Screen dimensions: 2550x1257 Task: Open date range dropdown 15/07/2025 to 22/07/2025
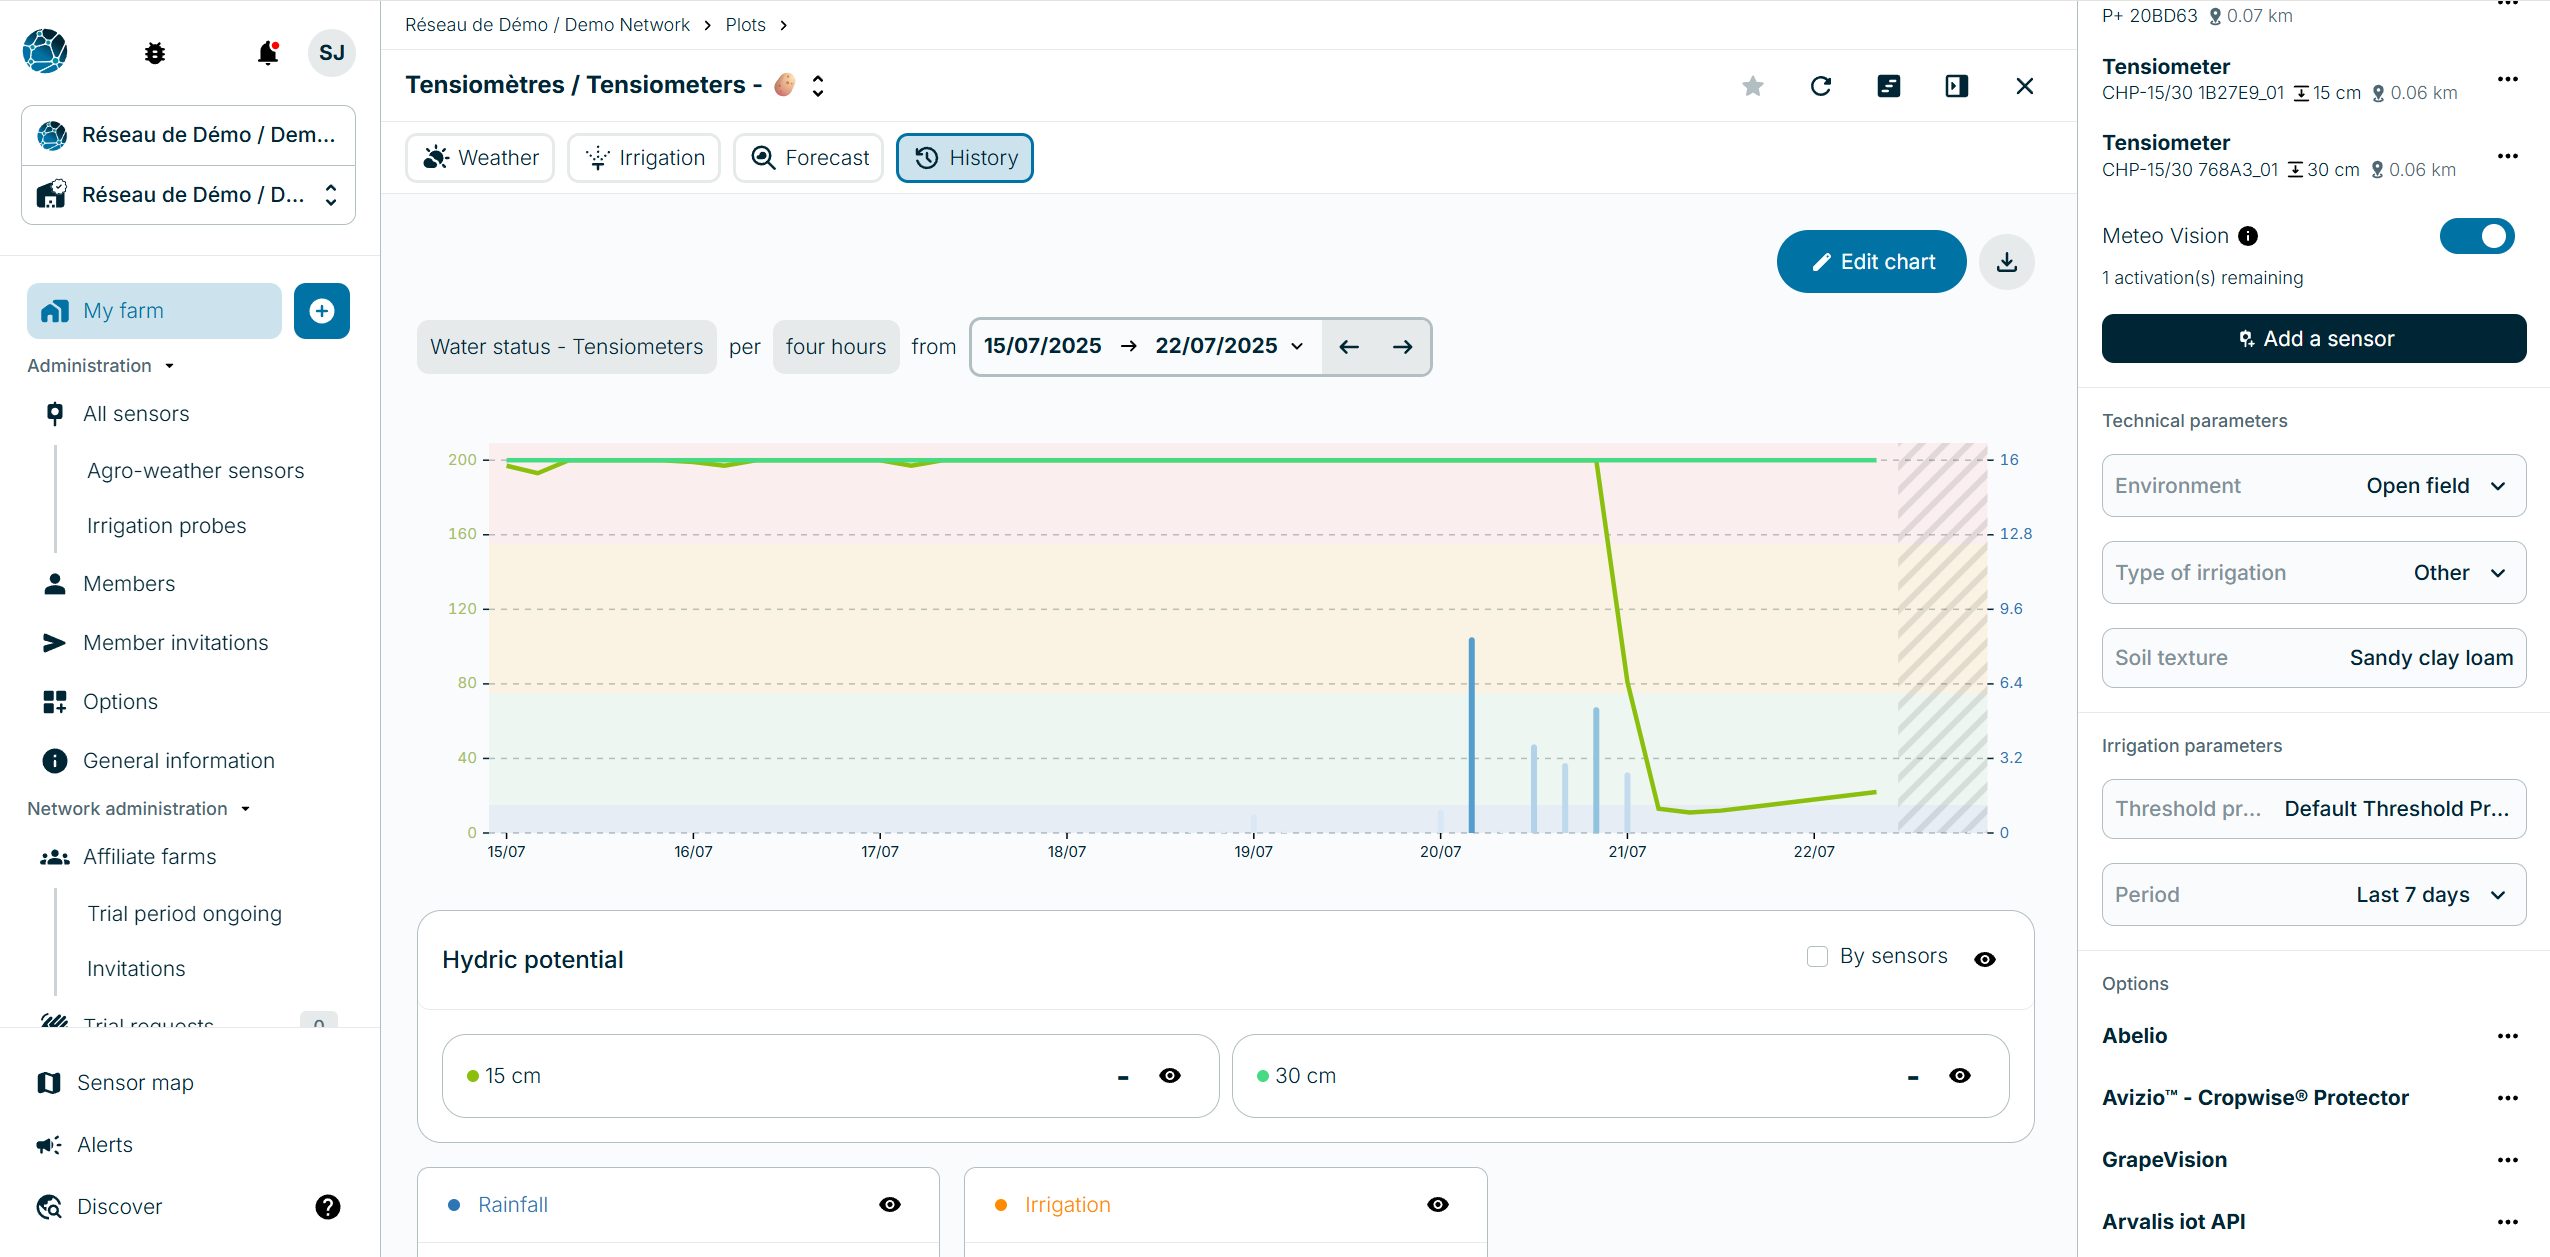(1146, 347)
